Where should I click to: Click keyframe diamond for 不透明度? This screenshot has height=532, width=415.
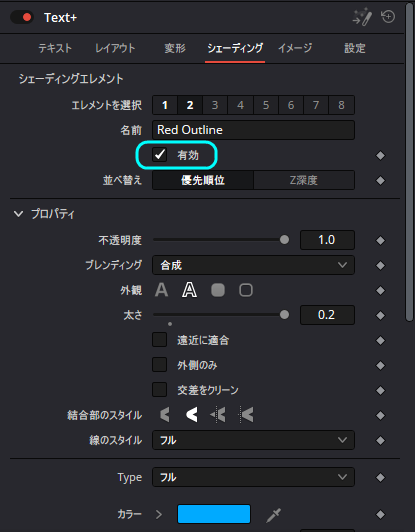[x=380, y=241]
